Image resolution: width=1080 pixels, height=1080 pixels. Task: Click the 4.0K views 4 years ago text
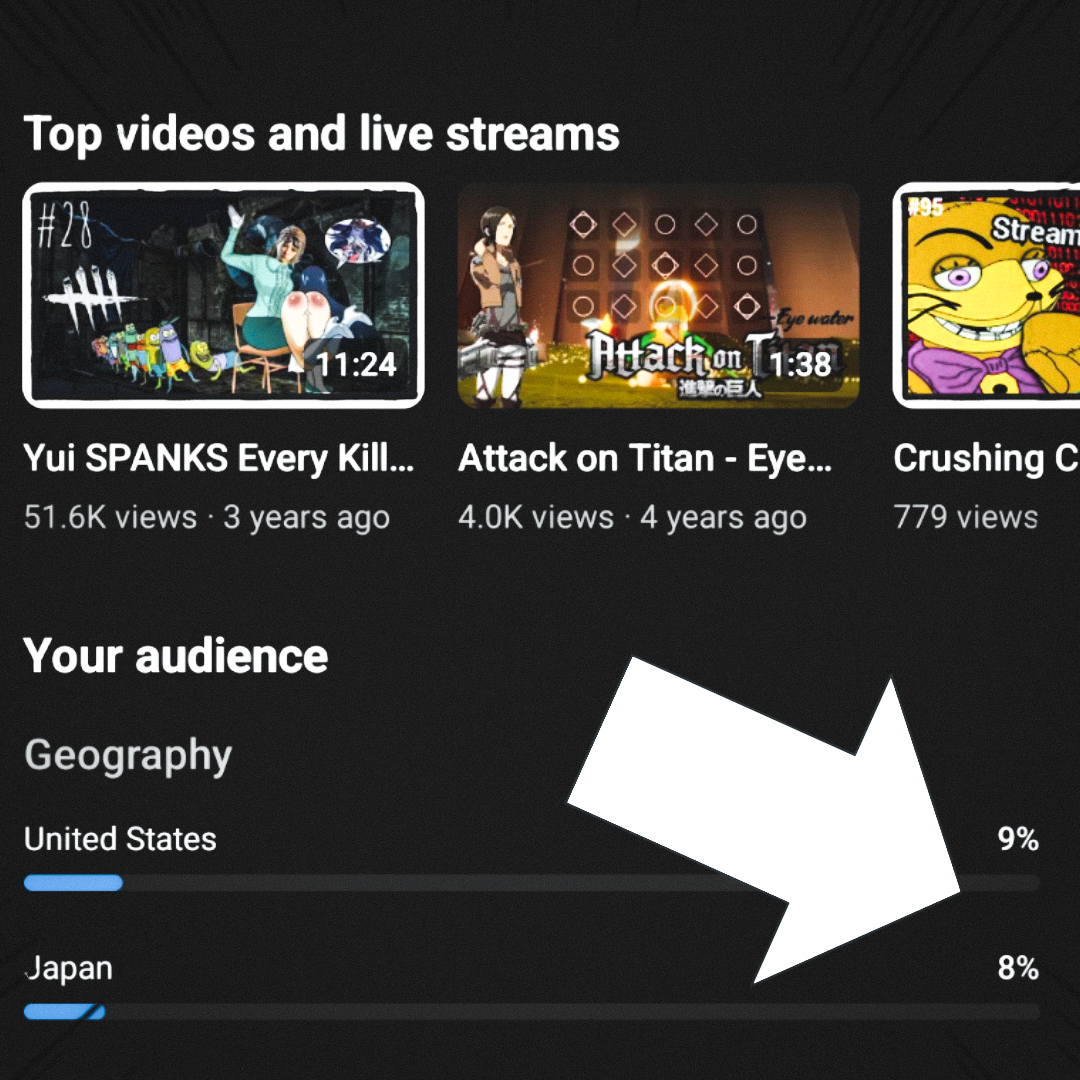[x=632, y=517]
